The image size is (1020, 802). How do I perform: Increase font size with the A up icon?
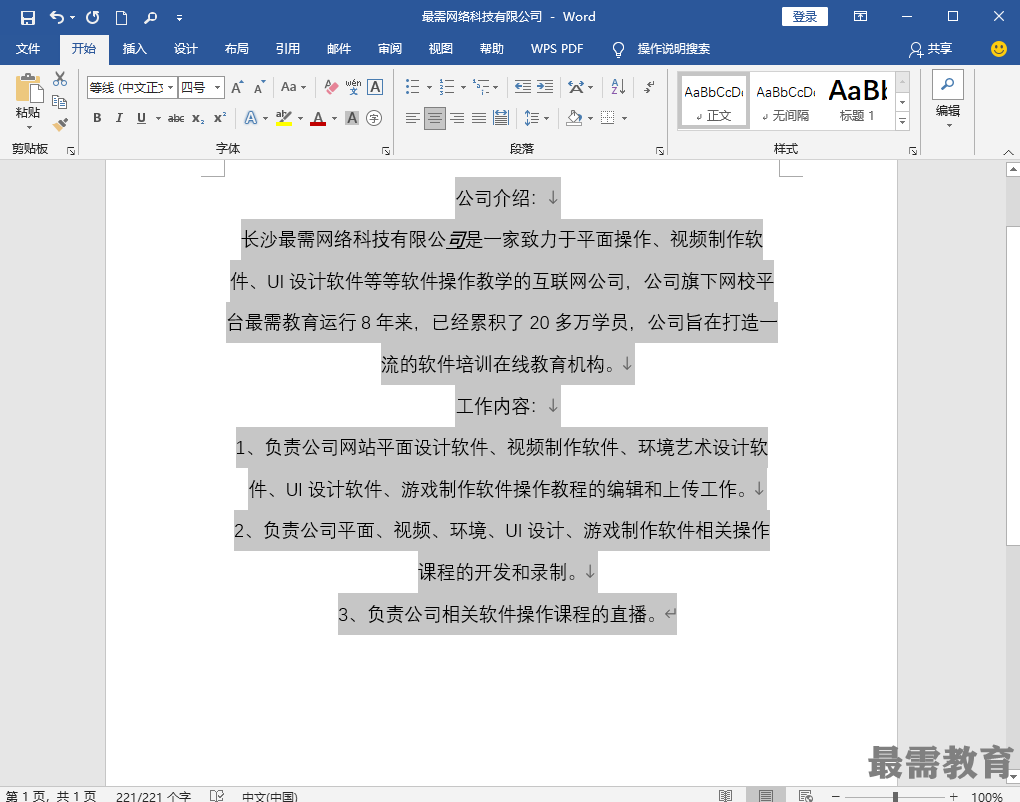tap(237, 87)
